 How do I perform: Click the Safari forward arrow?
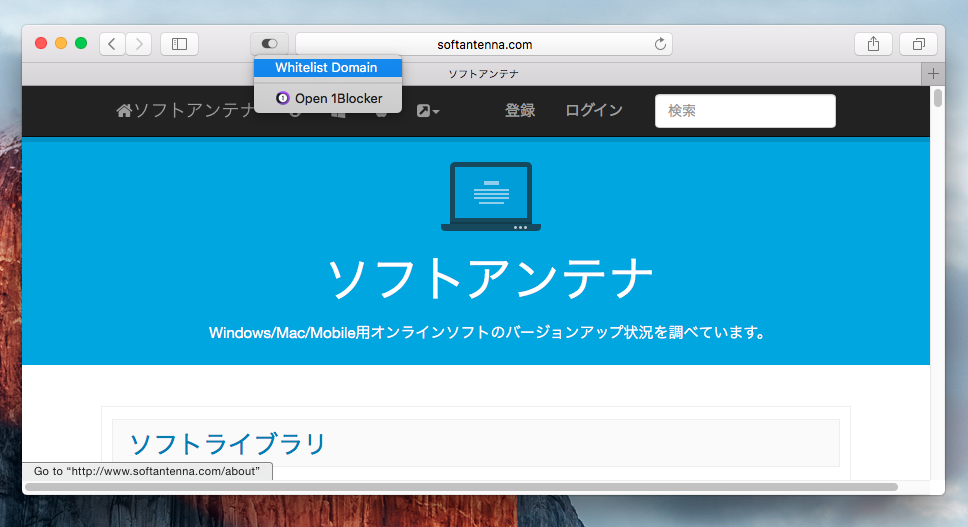click(x=139, y=44)
